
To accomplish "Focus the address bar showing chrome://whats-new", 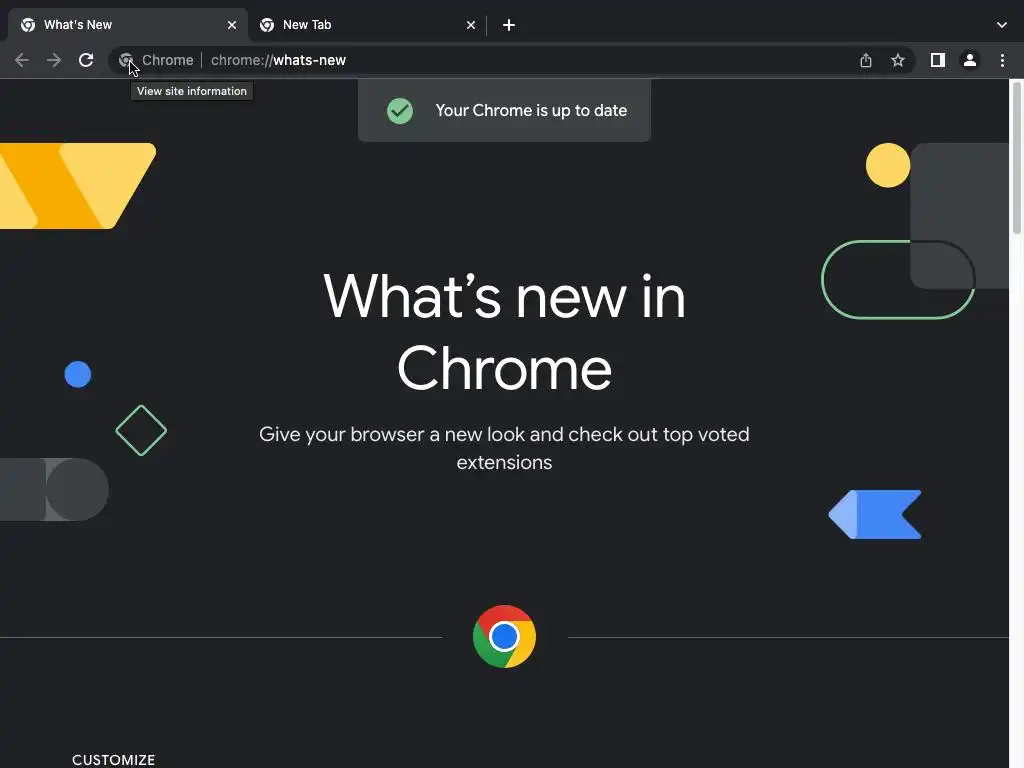I will [513, 60].
